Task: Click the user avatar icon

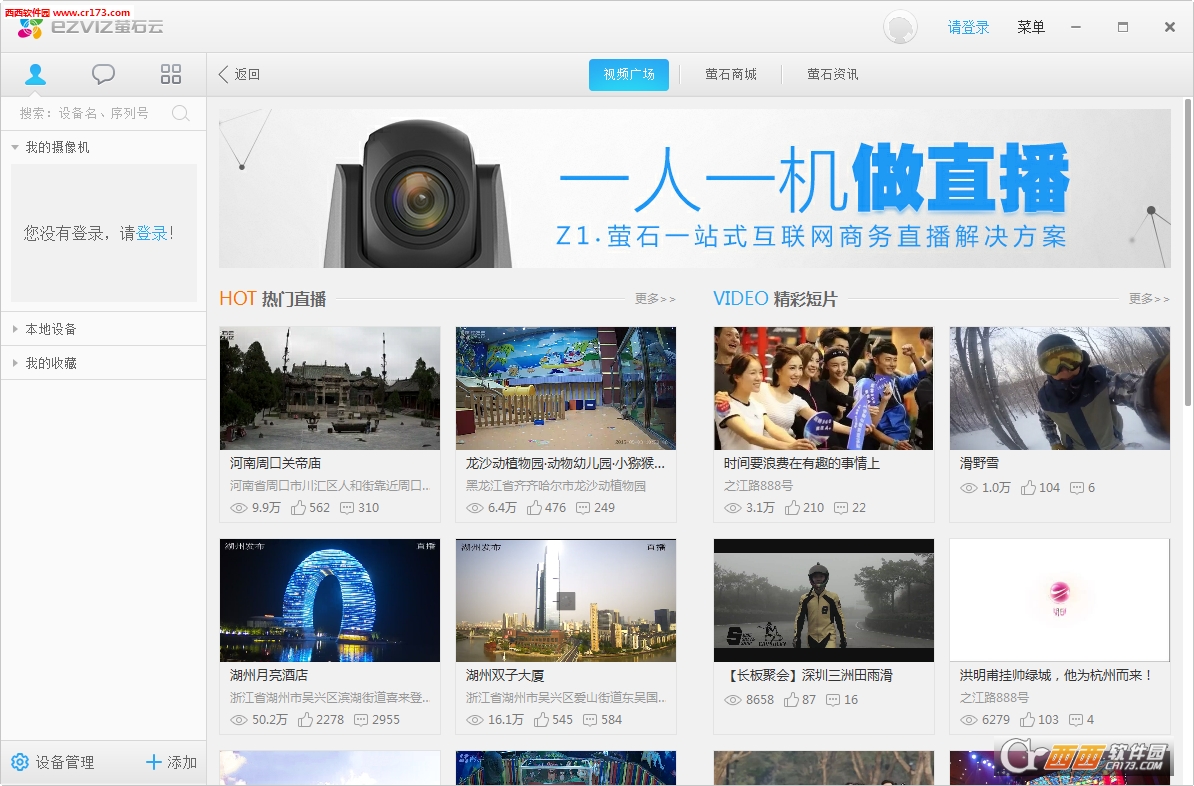Action: 900,27
